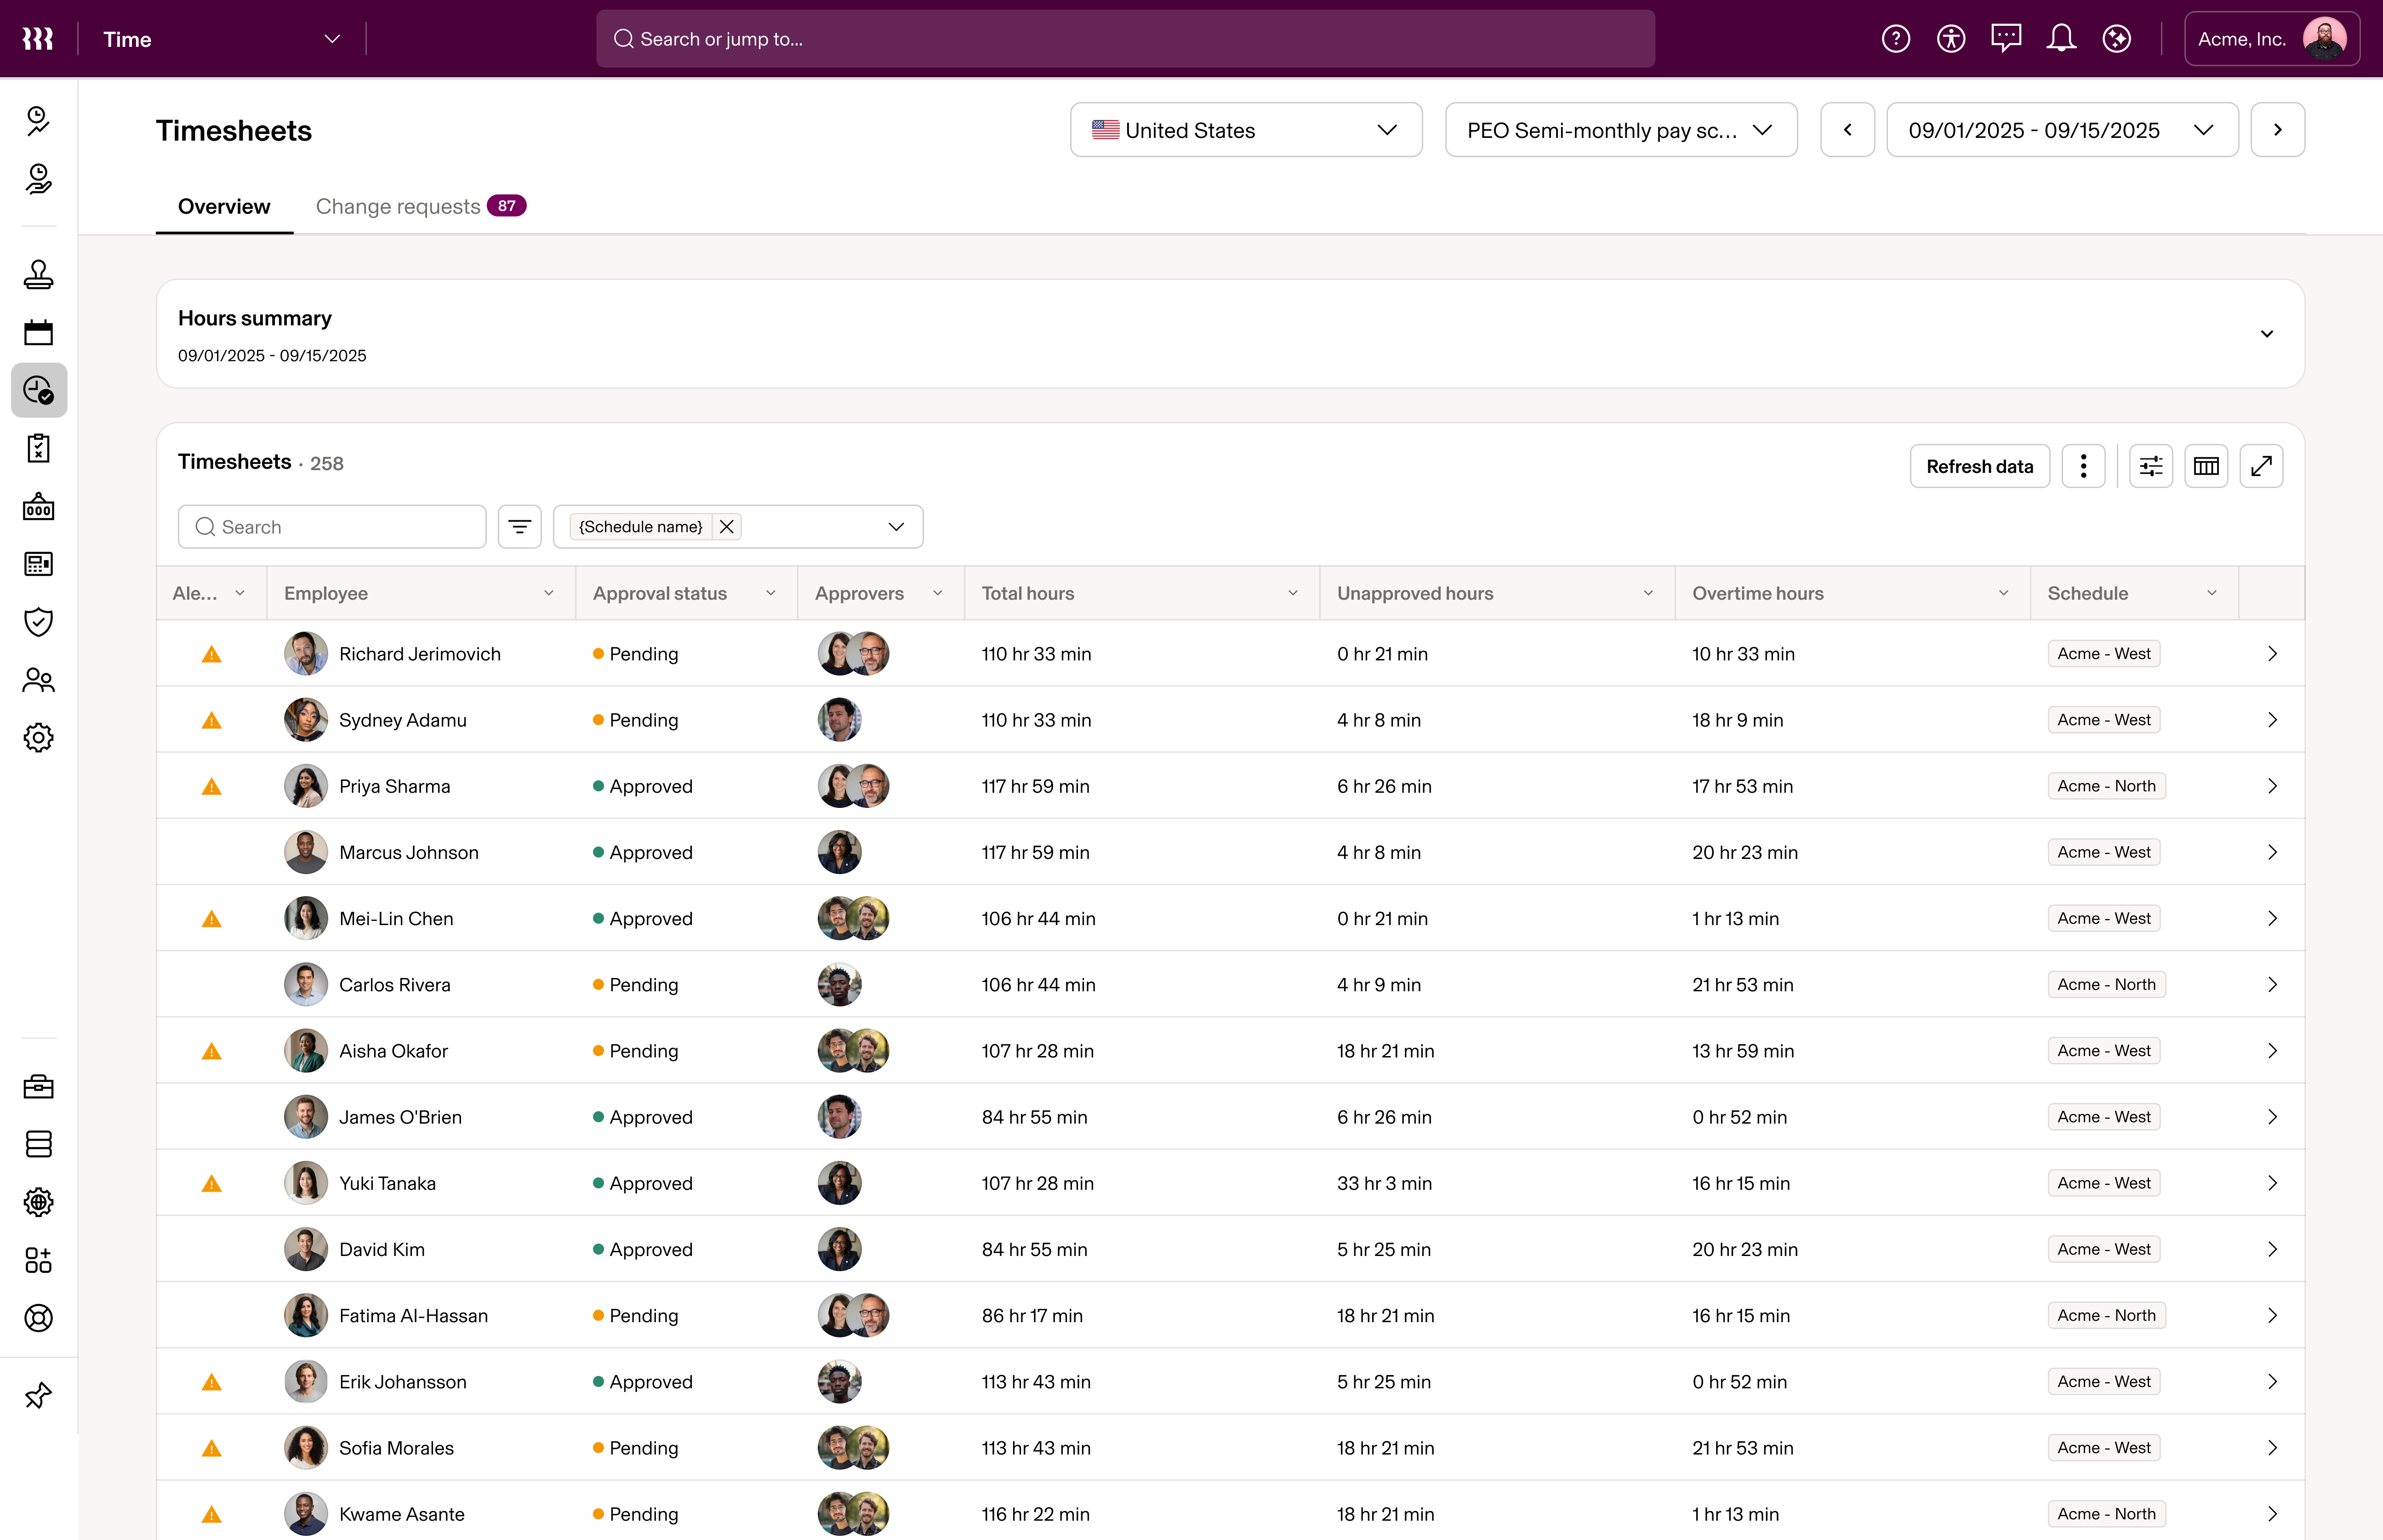Switch to the Change requests tab

coord(420,206)
